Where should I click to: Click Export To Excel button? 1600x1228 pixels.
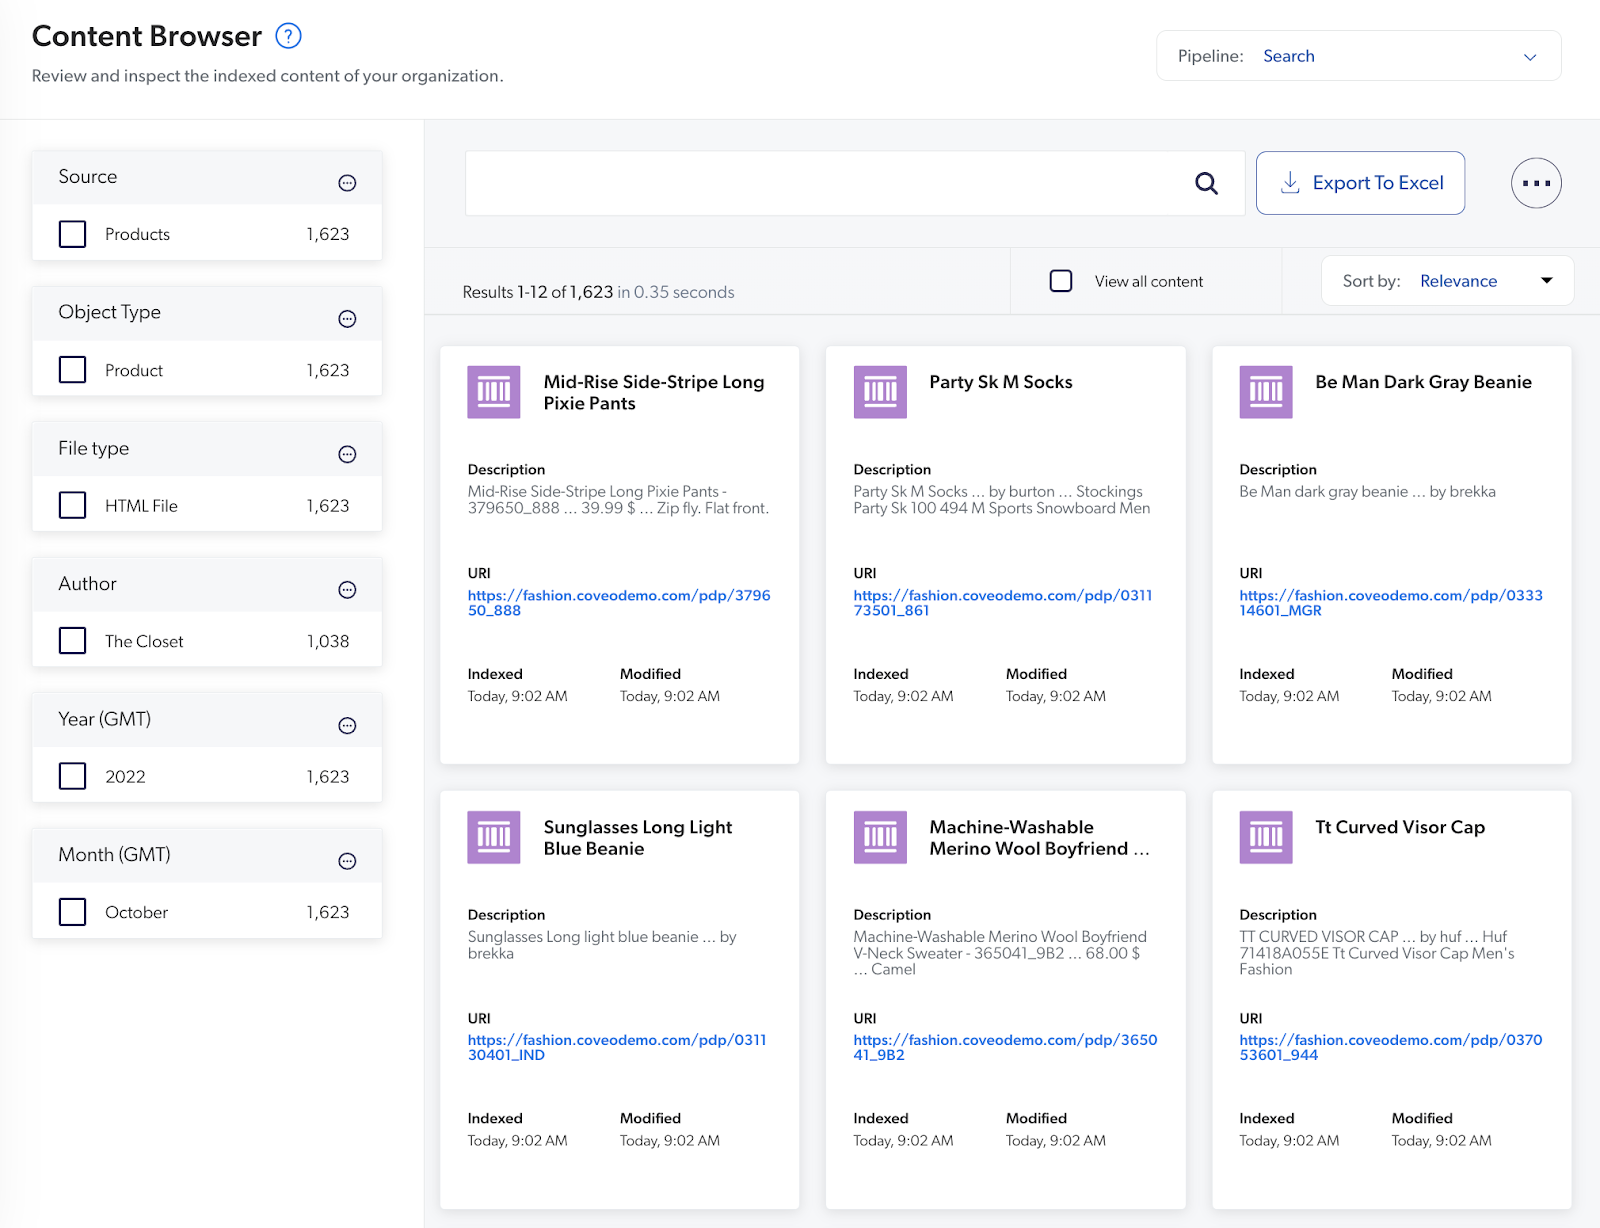[x=1360, y=183]
